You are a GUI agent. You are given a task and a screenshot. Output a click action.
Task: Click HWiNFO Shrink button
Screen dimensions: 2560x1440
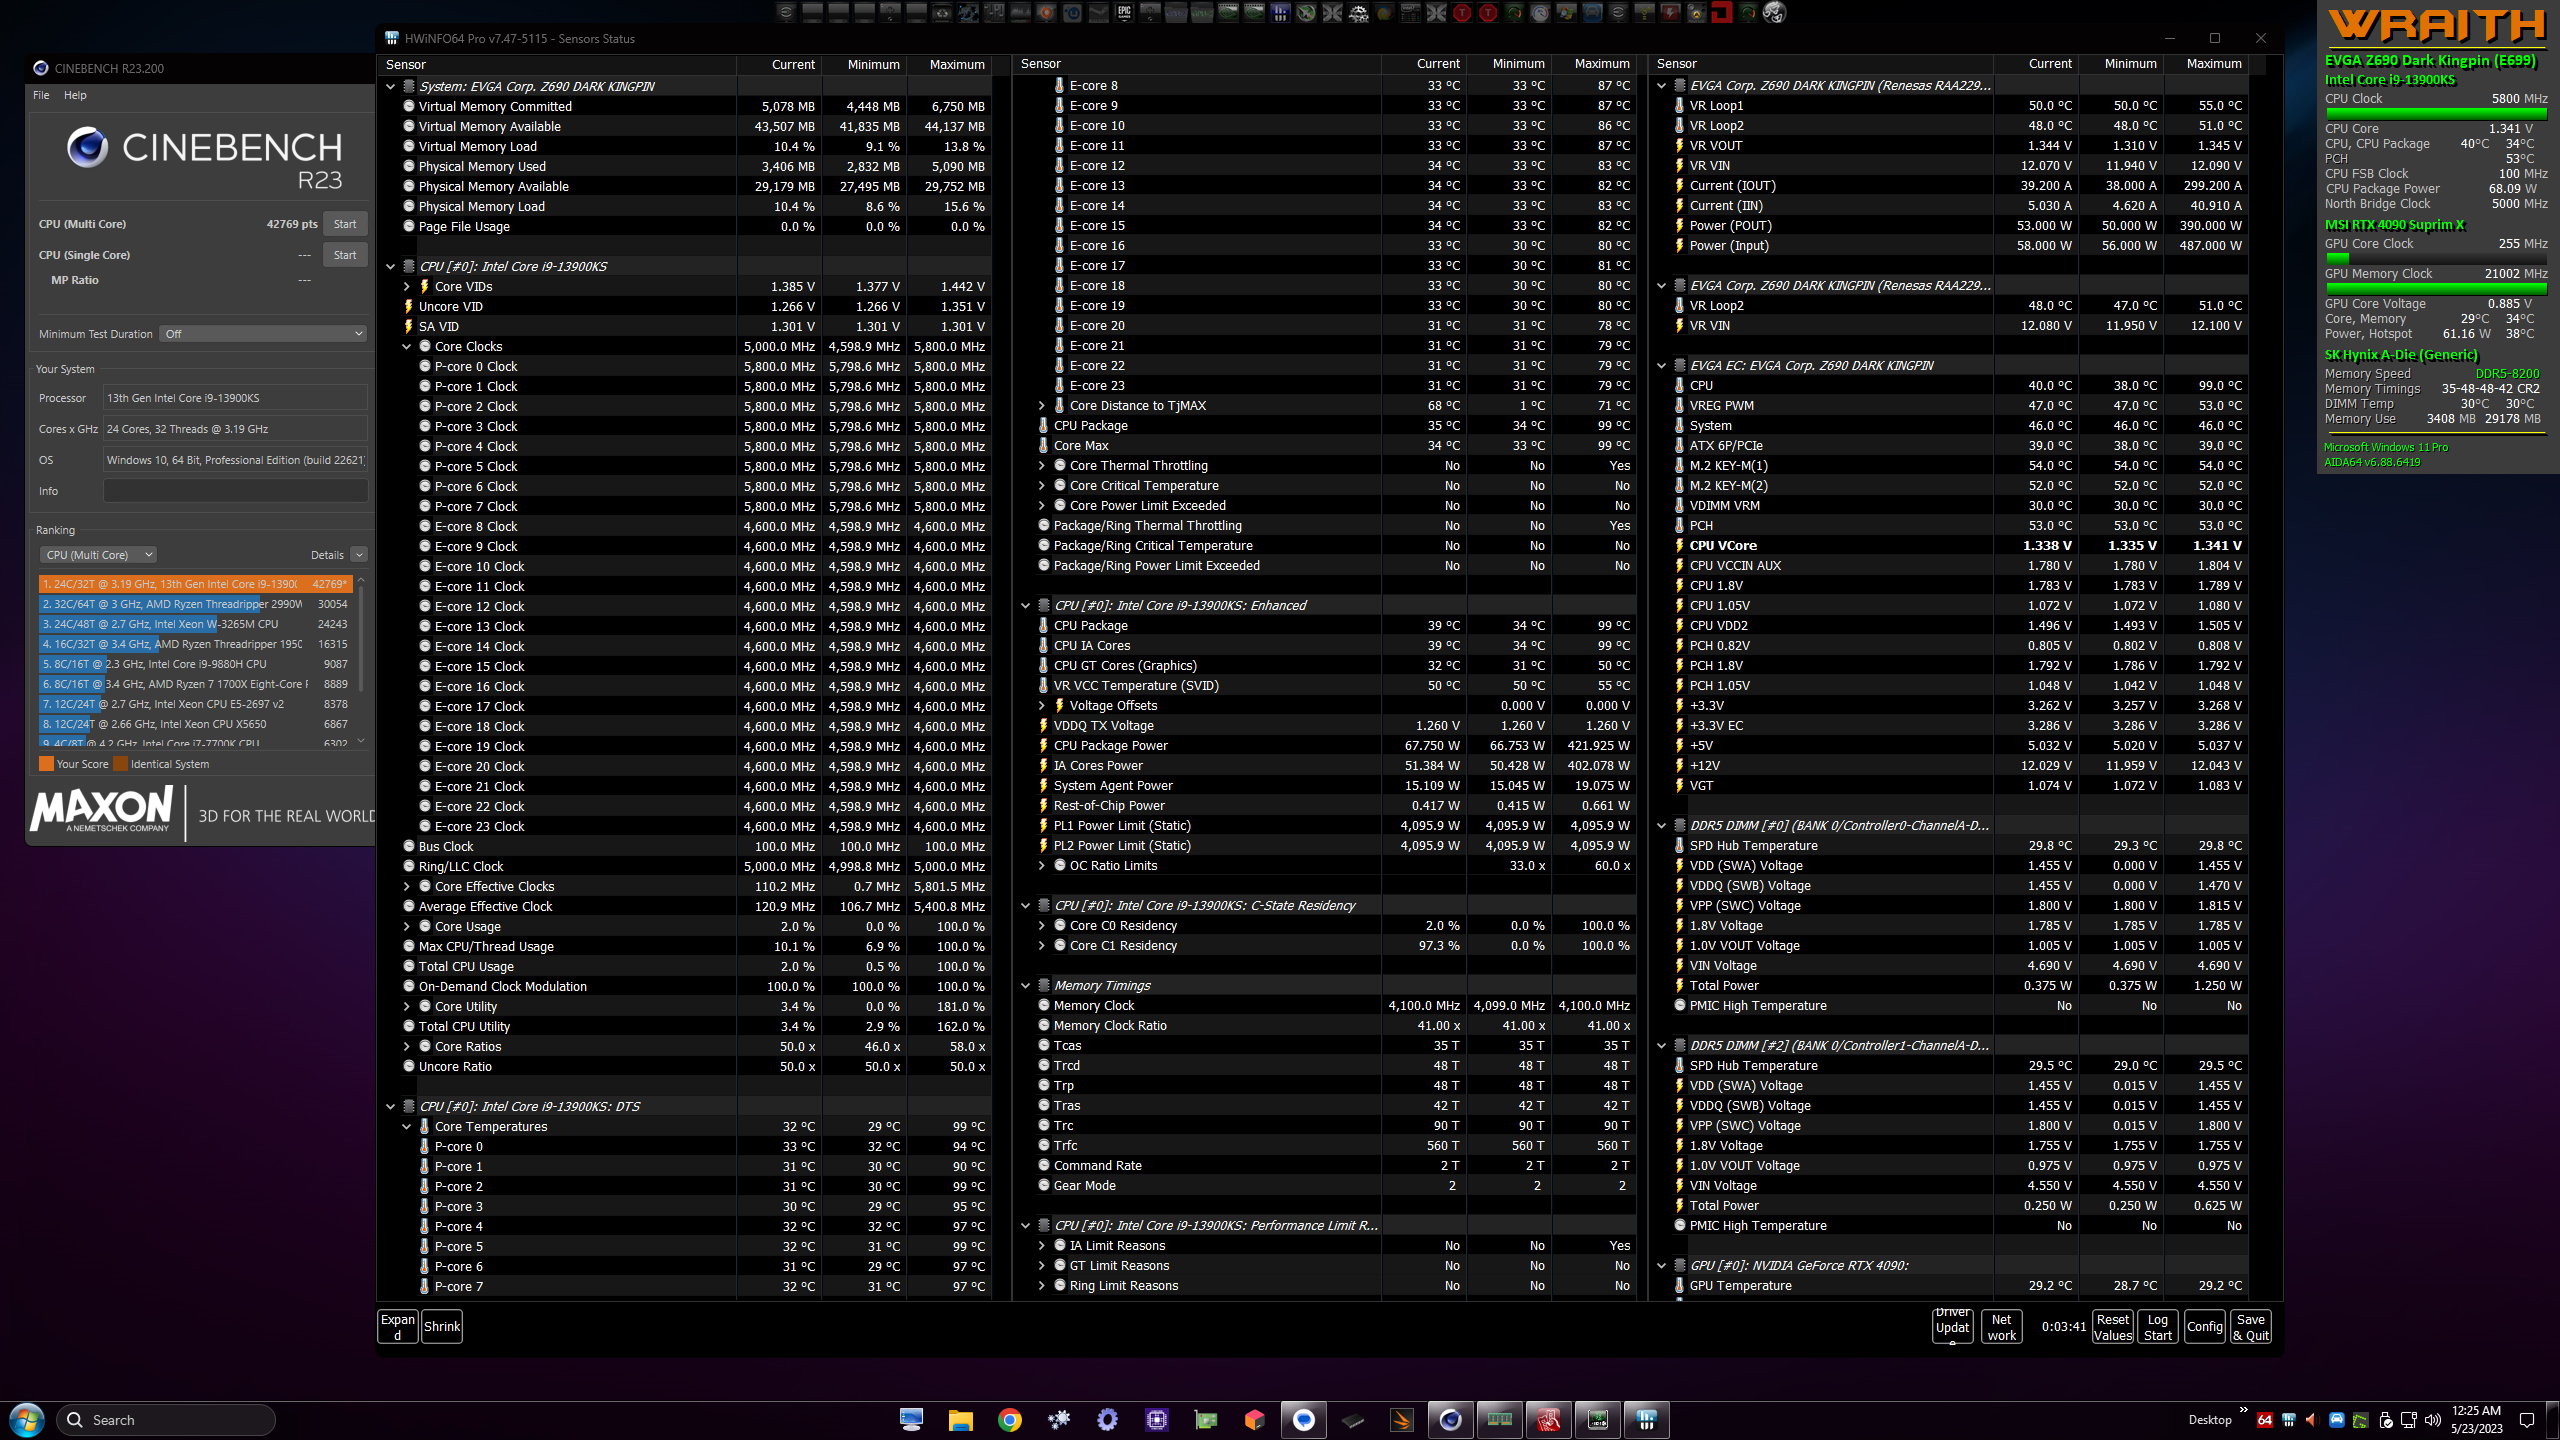click(x=442, y=1327)
